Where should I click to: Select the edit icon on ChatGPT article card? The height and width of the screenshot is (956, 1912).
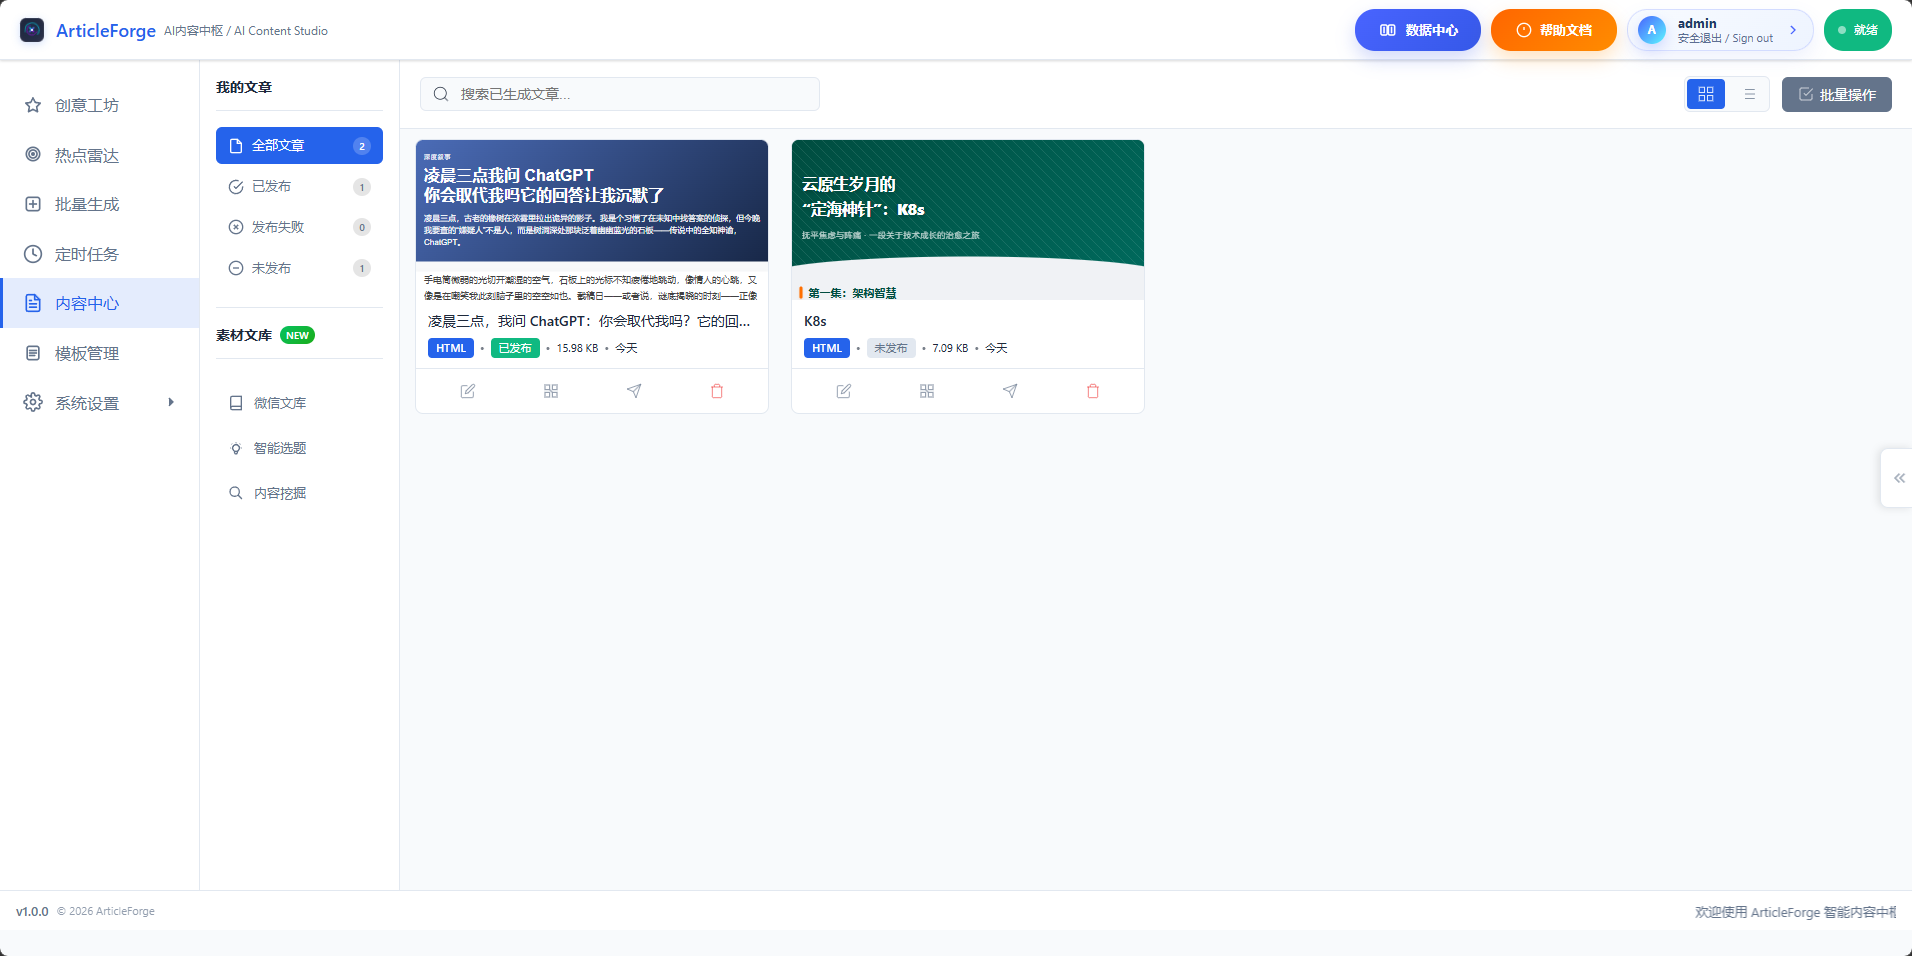pos(467,391)
